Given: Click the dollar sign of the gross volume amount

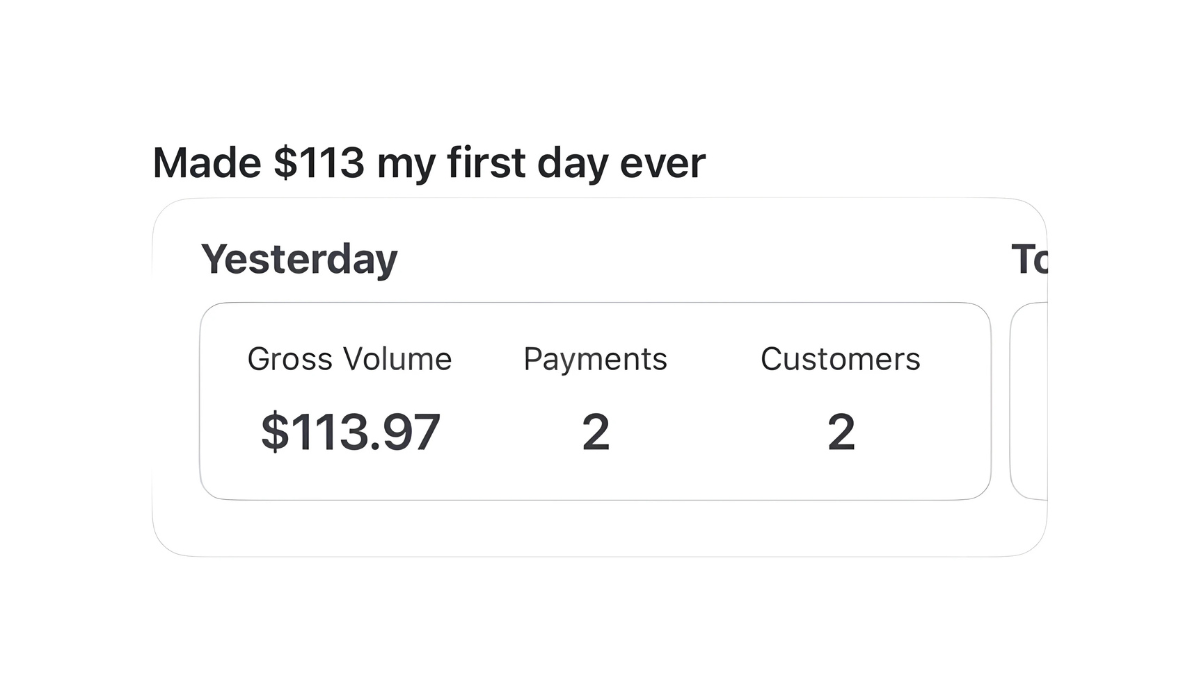Looking at the screenshot, I should [272, 432].
